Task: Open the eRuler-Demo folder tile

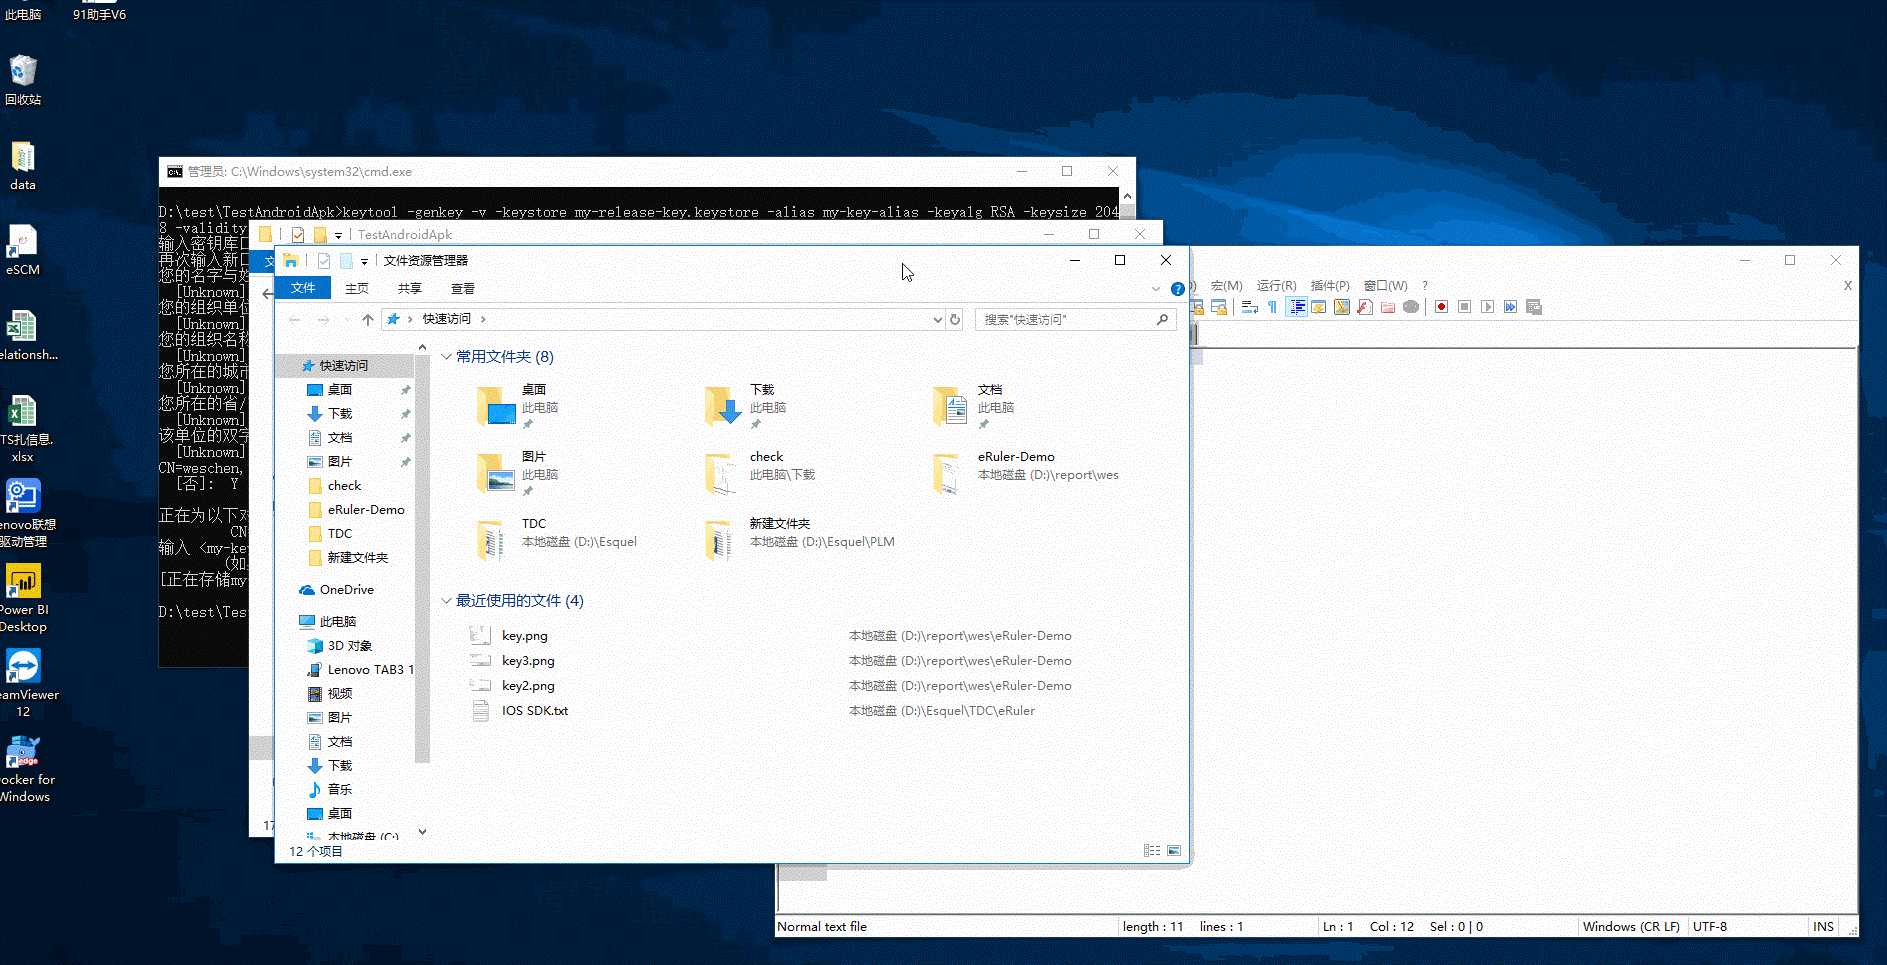Action: coord(1026,474)
